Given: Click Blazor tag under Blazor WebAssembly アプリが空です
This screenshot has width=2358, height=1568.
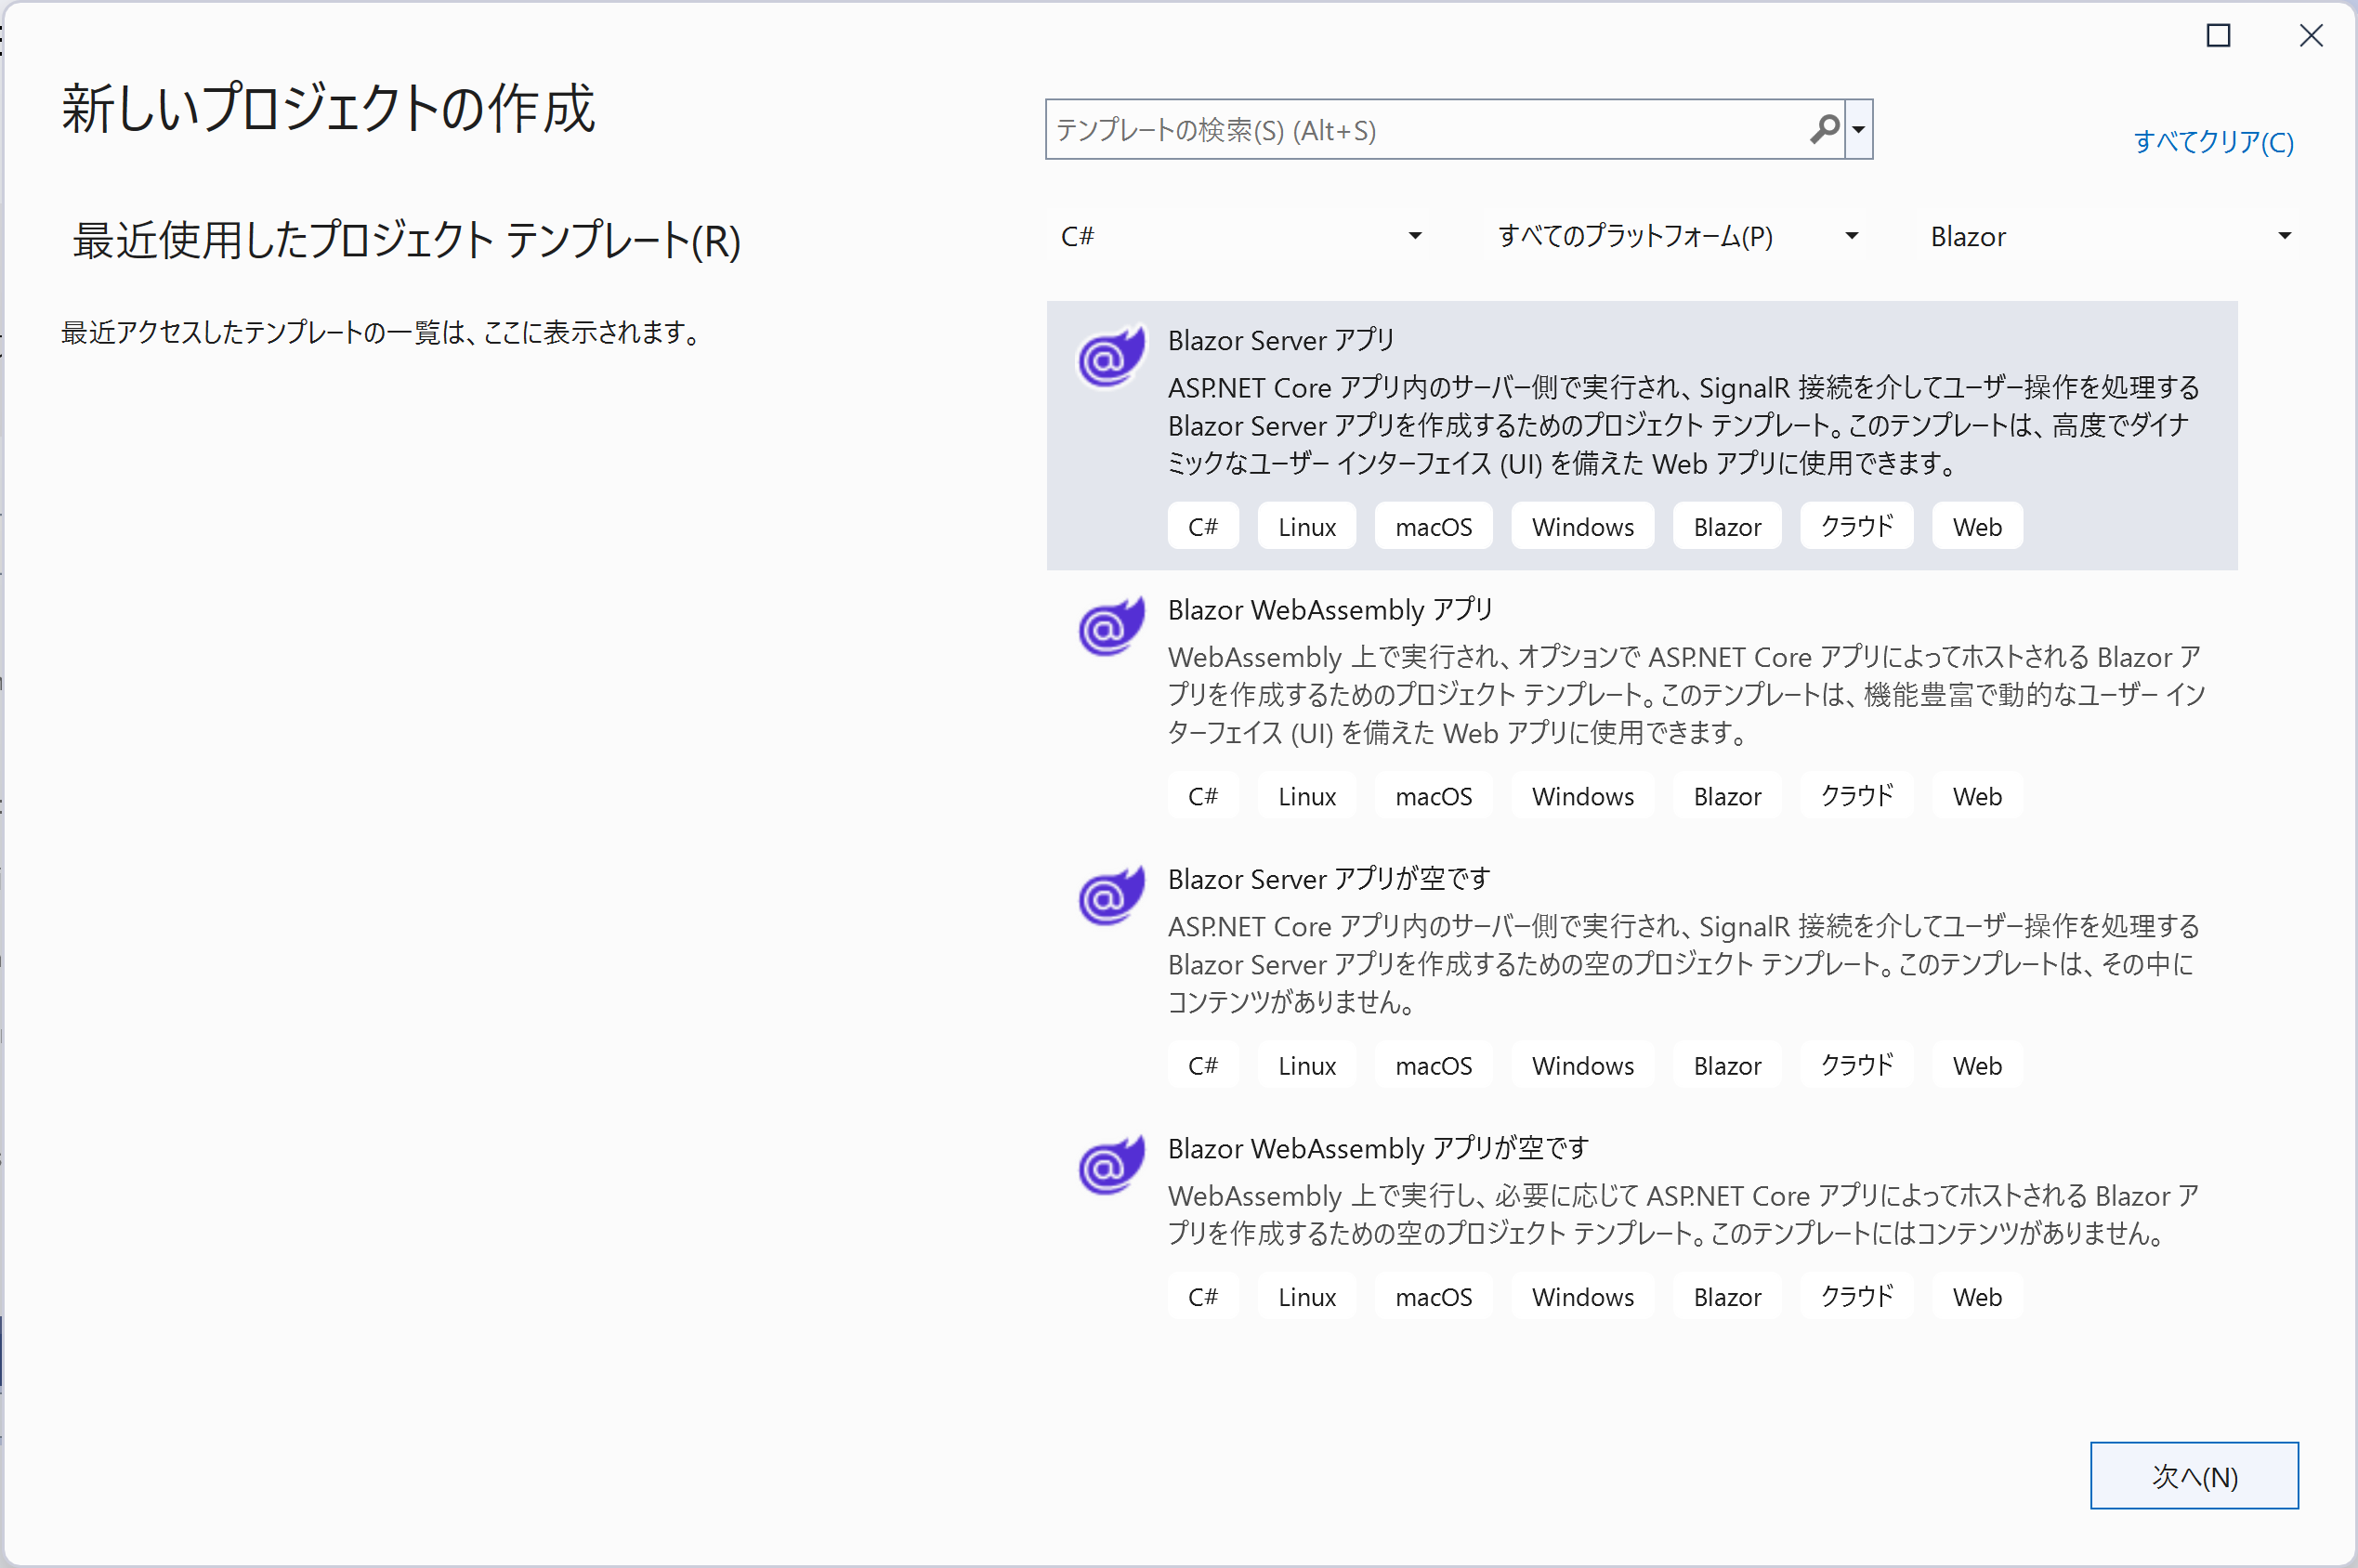Looking at the screenshot, I should (1727, 1296).
